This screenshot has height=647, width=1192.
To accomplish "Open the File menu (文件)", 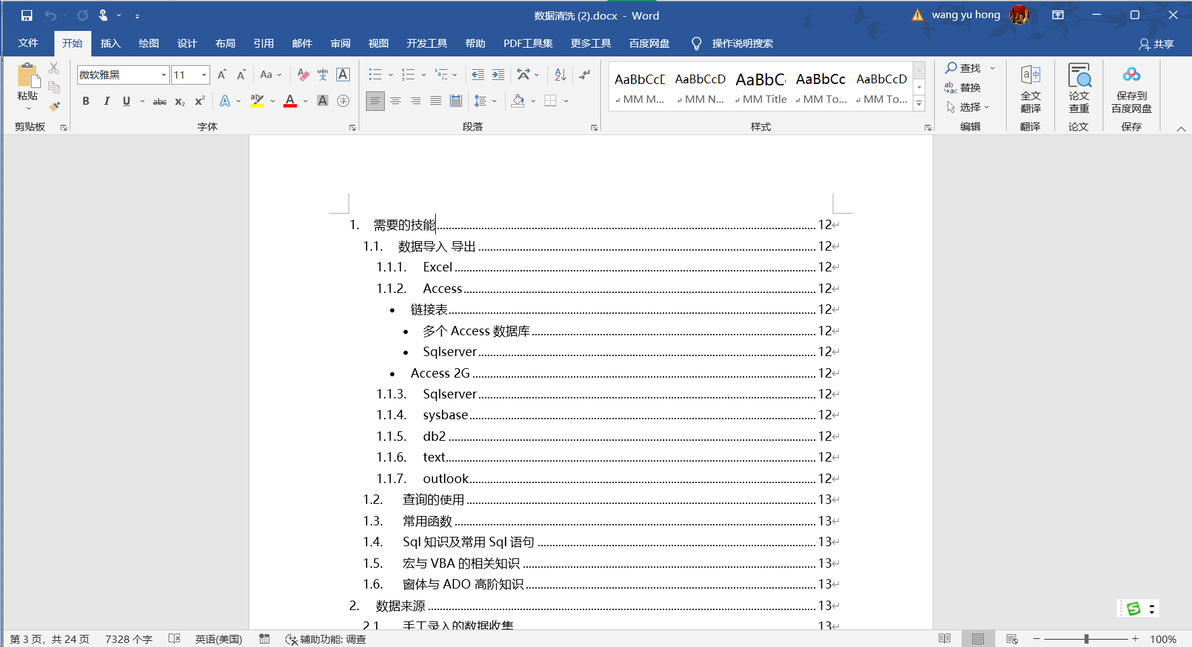I will click(28, 43).
